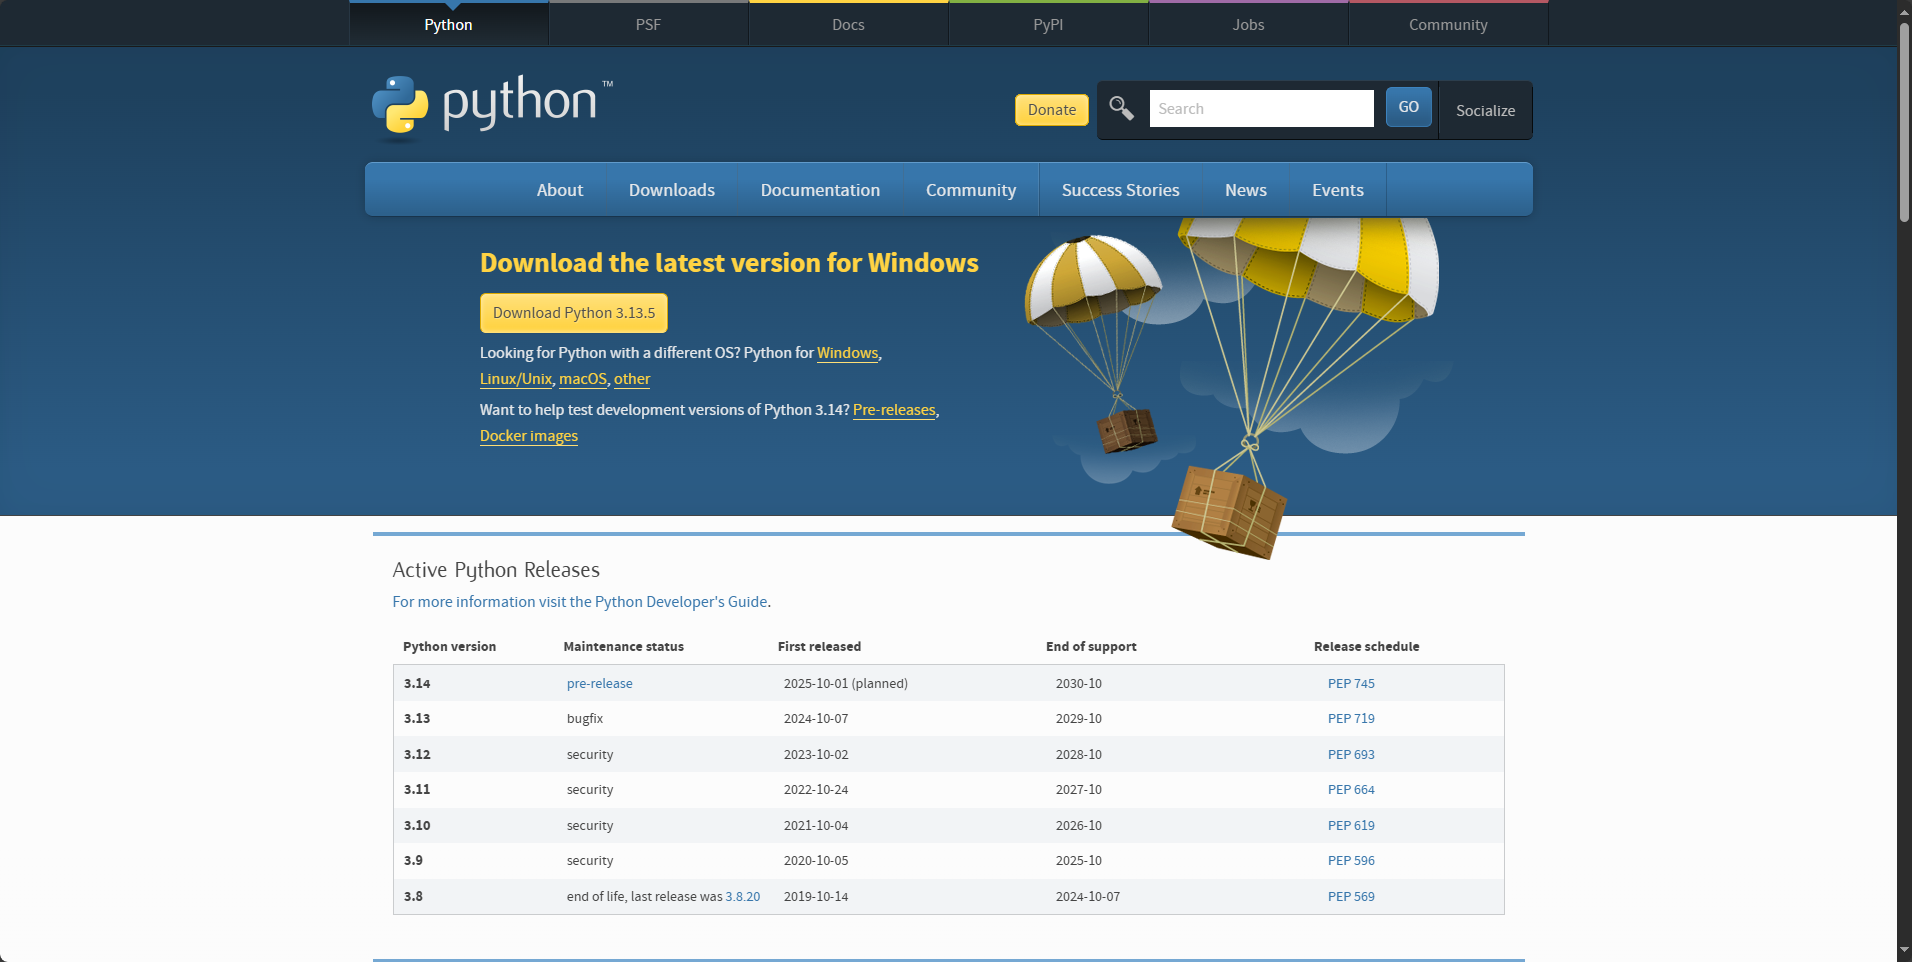Open the Success Stories page

(1120, 189)
